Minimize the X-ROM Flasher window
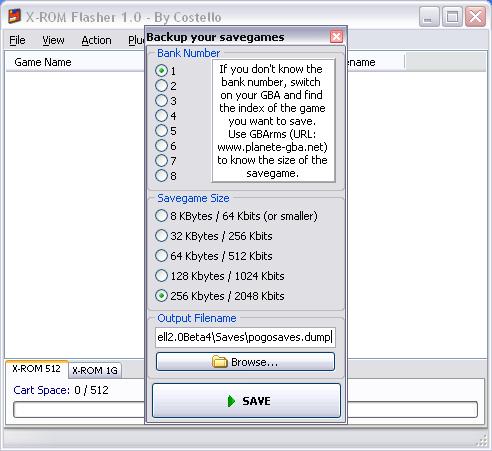This screenshot has height=451, width=492. click(428, 17)
